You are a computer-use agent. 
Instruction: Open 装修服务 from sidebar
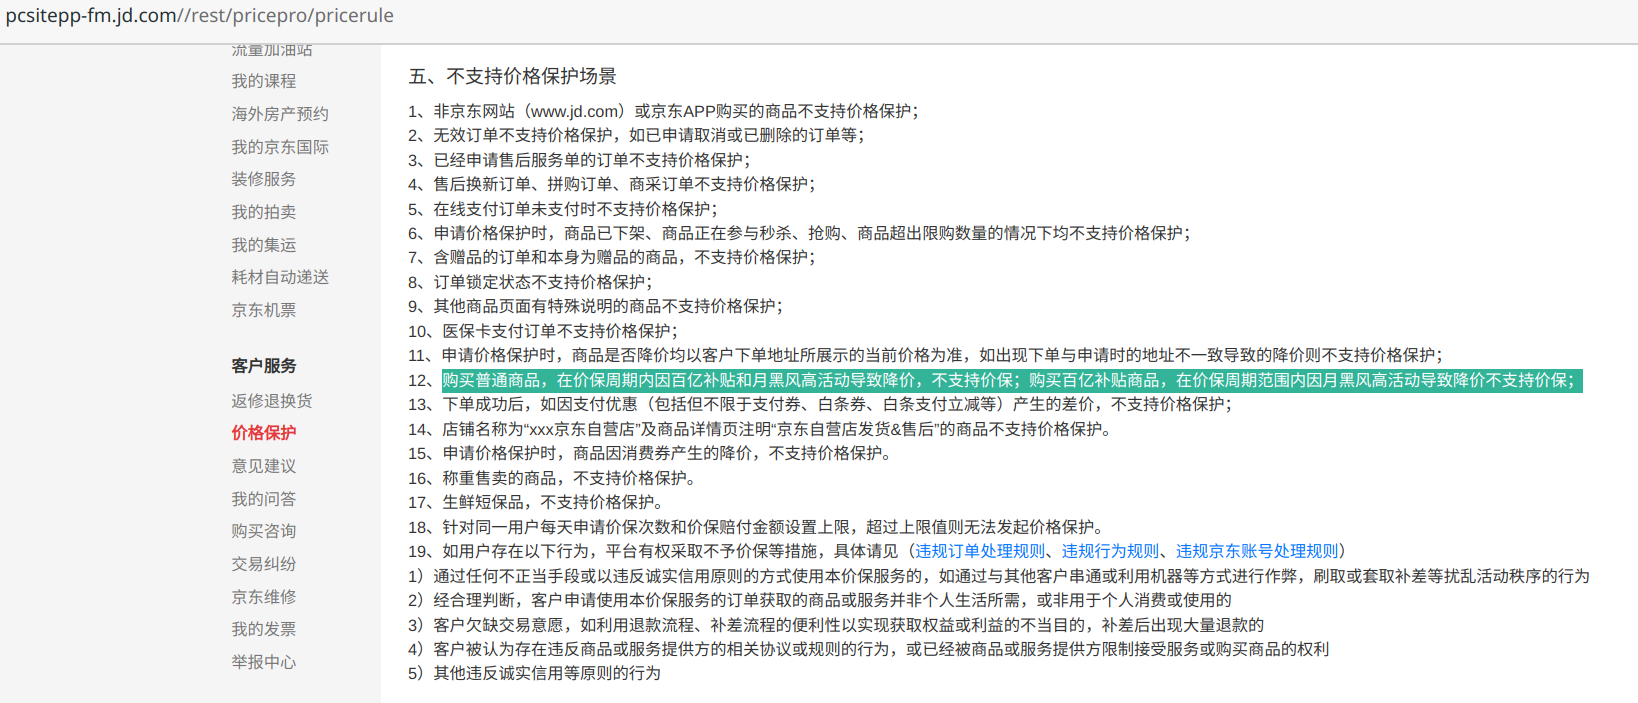coord(263,179)
